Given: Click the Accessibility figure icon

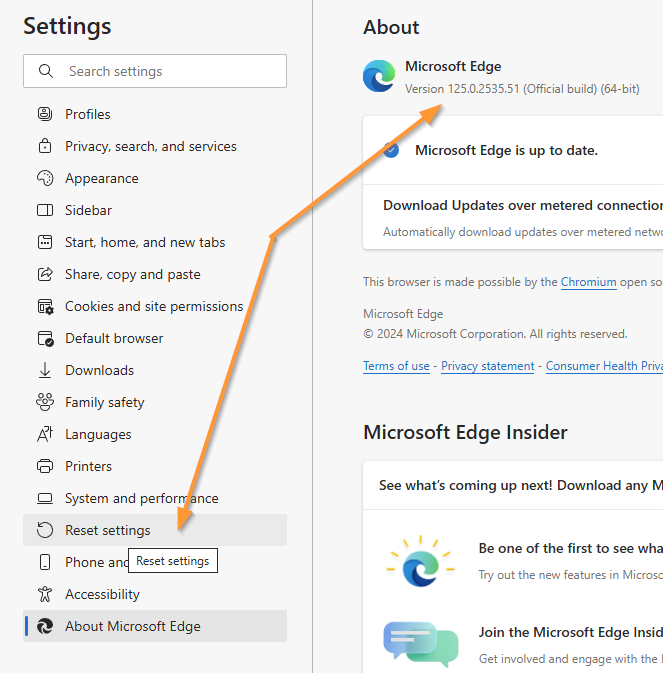Looking at the screenshot, I should click(45, 594).
